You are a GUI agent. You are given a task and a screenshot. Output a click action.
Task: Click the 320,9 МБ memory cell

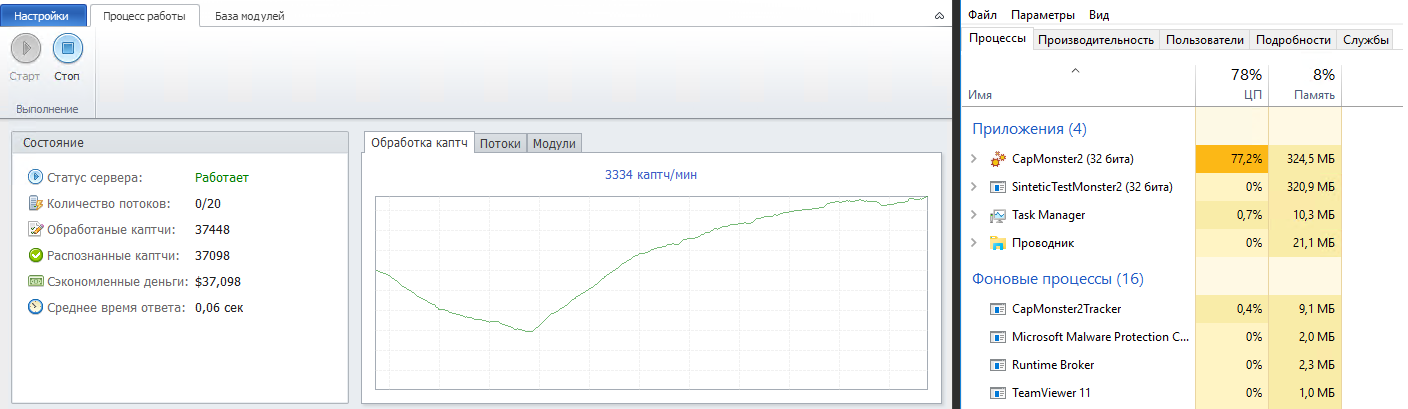pyautogui.click(x=1304, y=186)
